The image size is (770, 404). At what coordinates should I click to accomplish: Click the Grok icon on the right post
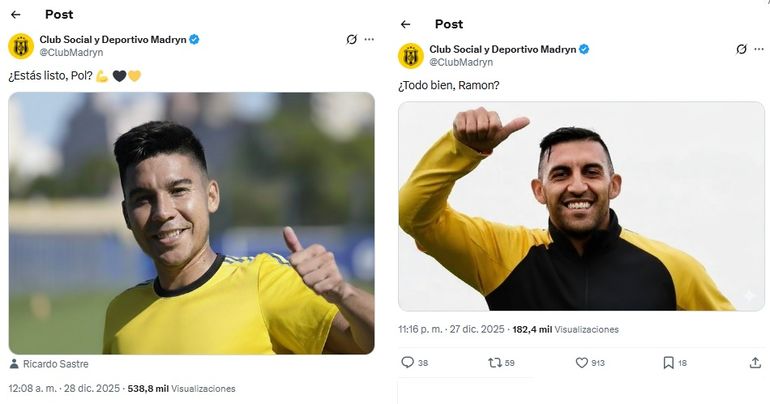pyautogui.click(x=741, y=49)
